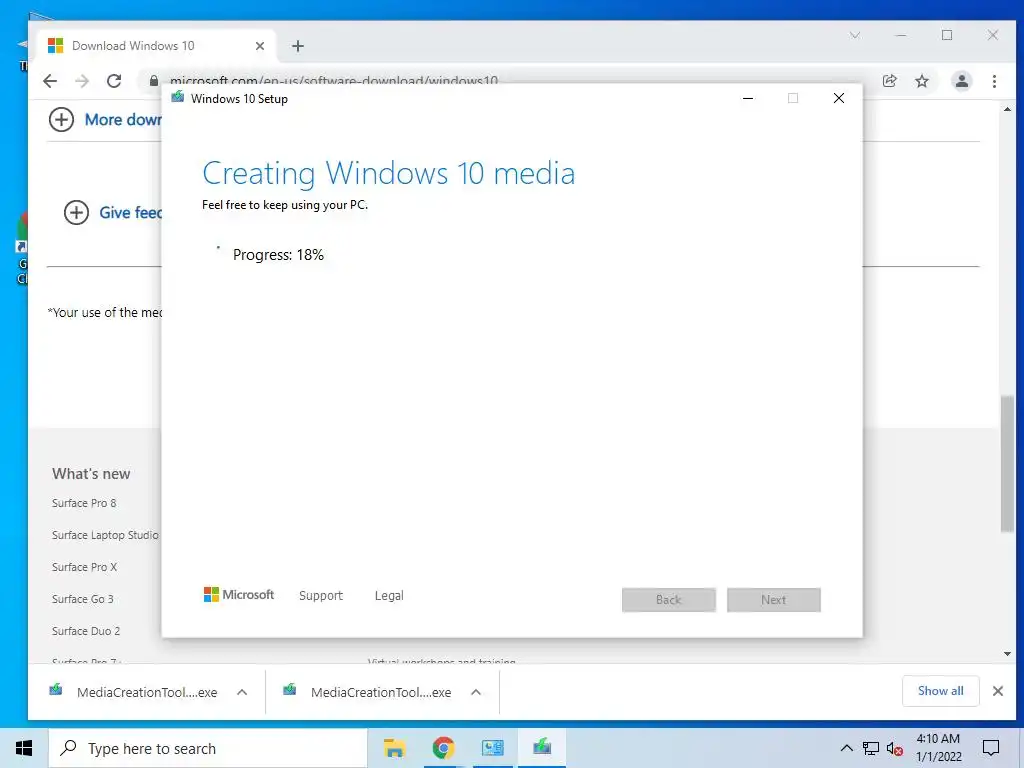This screenshot has width=1024, height=768.
Task: Open the Windows Start menu
Action: click(24, 748)
